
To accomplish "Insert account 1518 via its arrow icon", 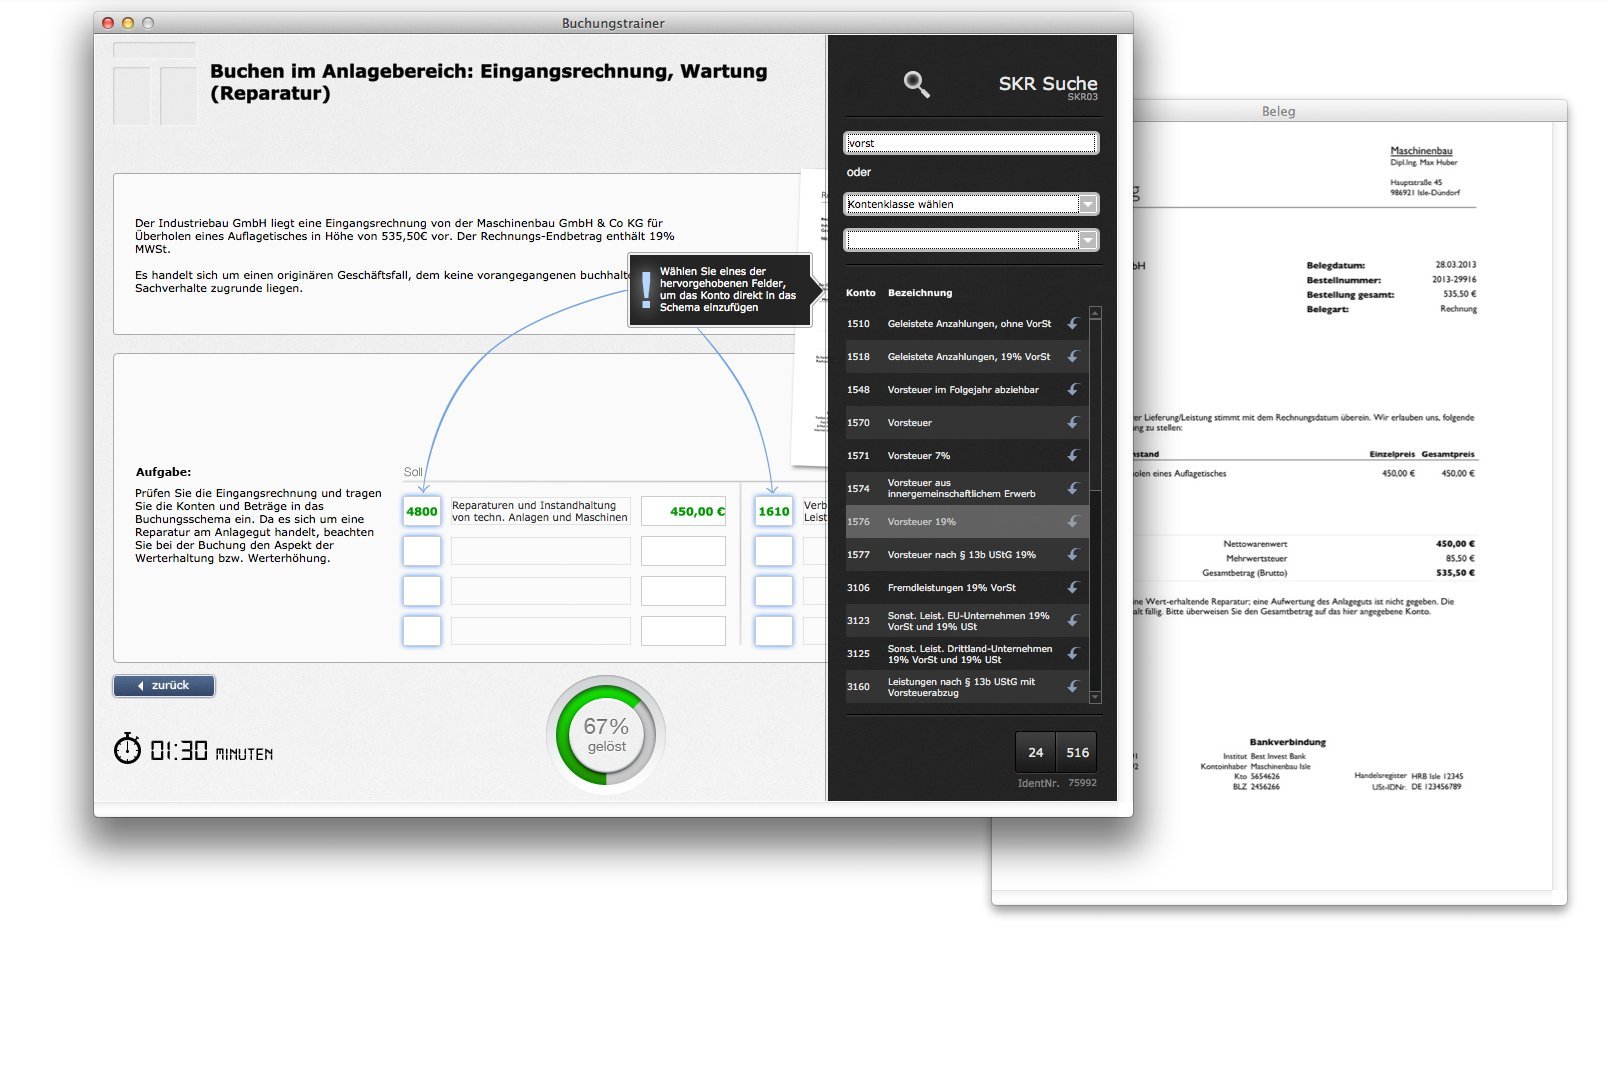I will (x=1073, y=356).
